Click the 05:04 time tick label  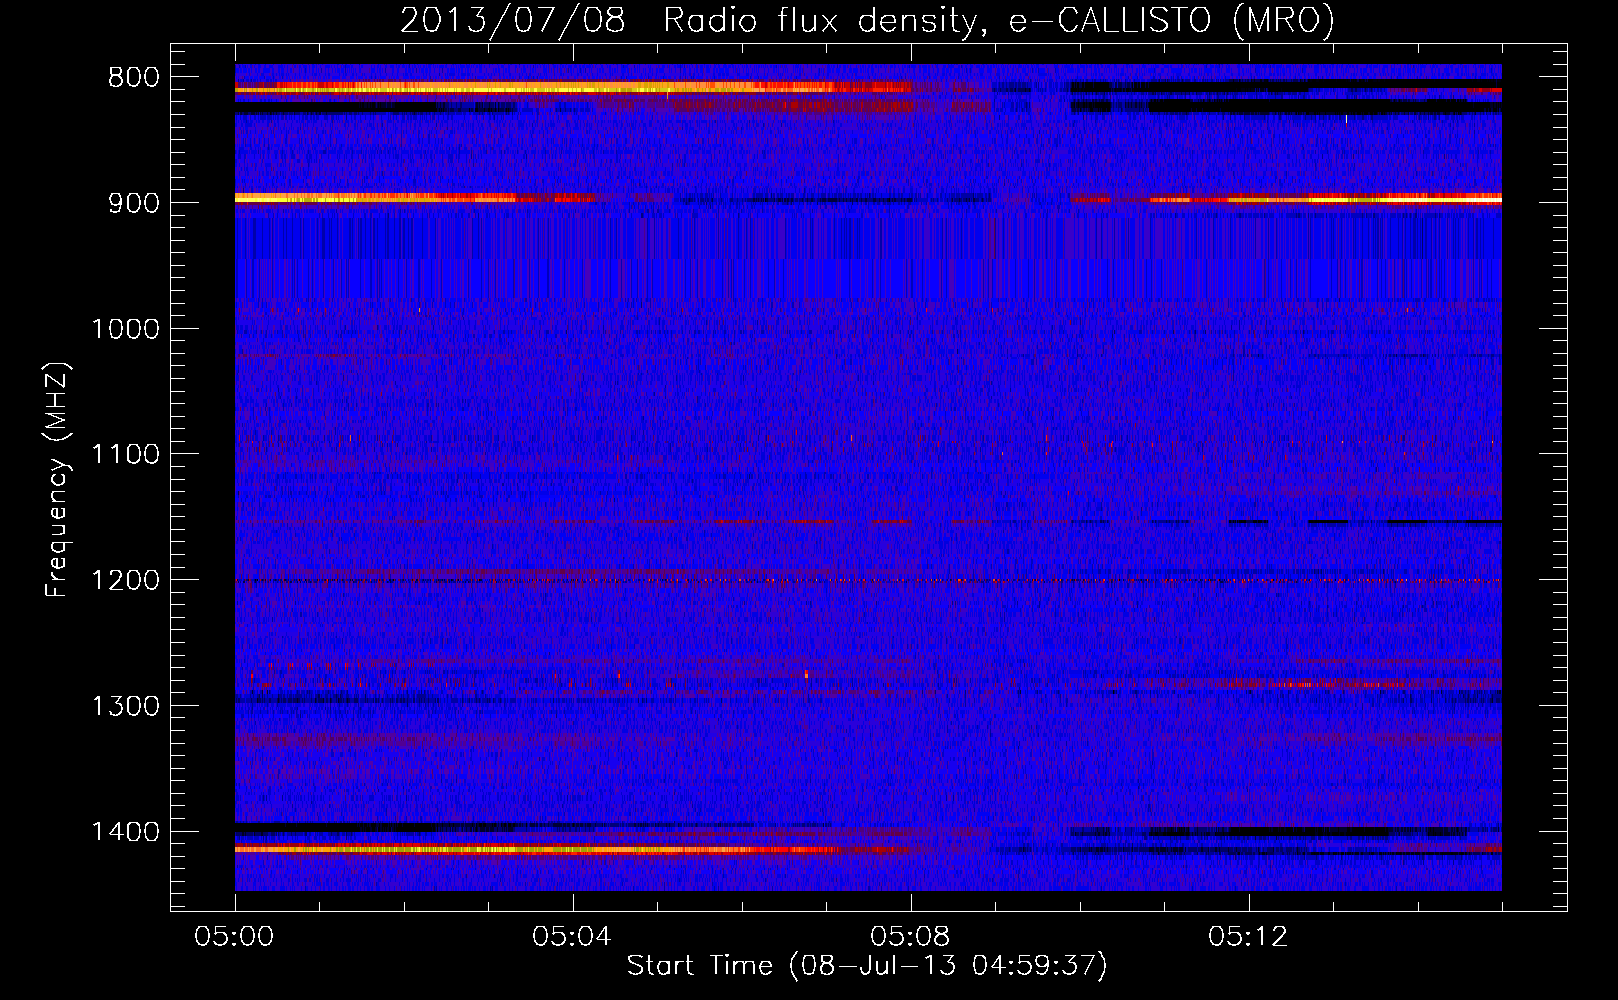[x=572, y=937]
